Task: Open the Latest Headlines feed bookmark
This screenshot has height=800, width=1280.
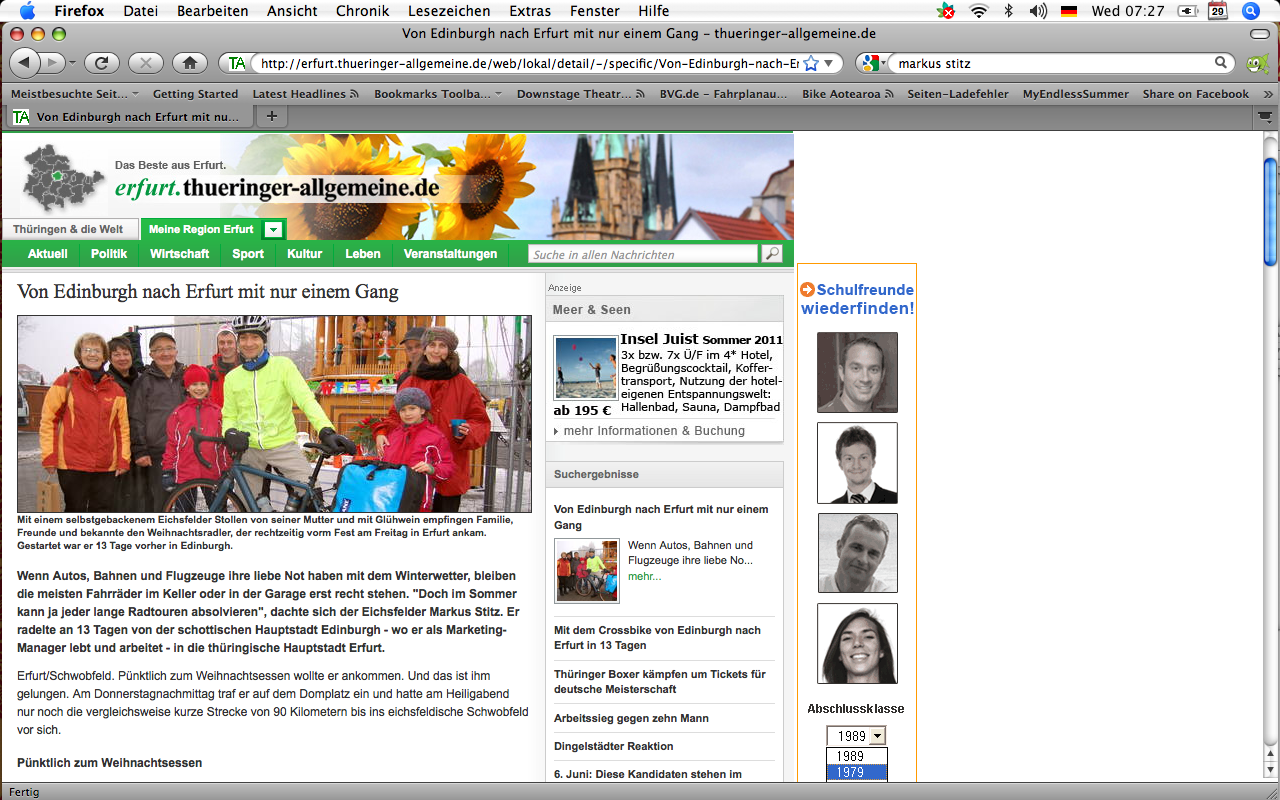Action: click(306, 94)
